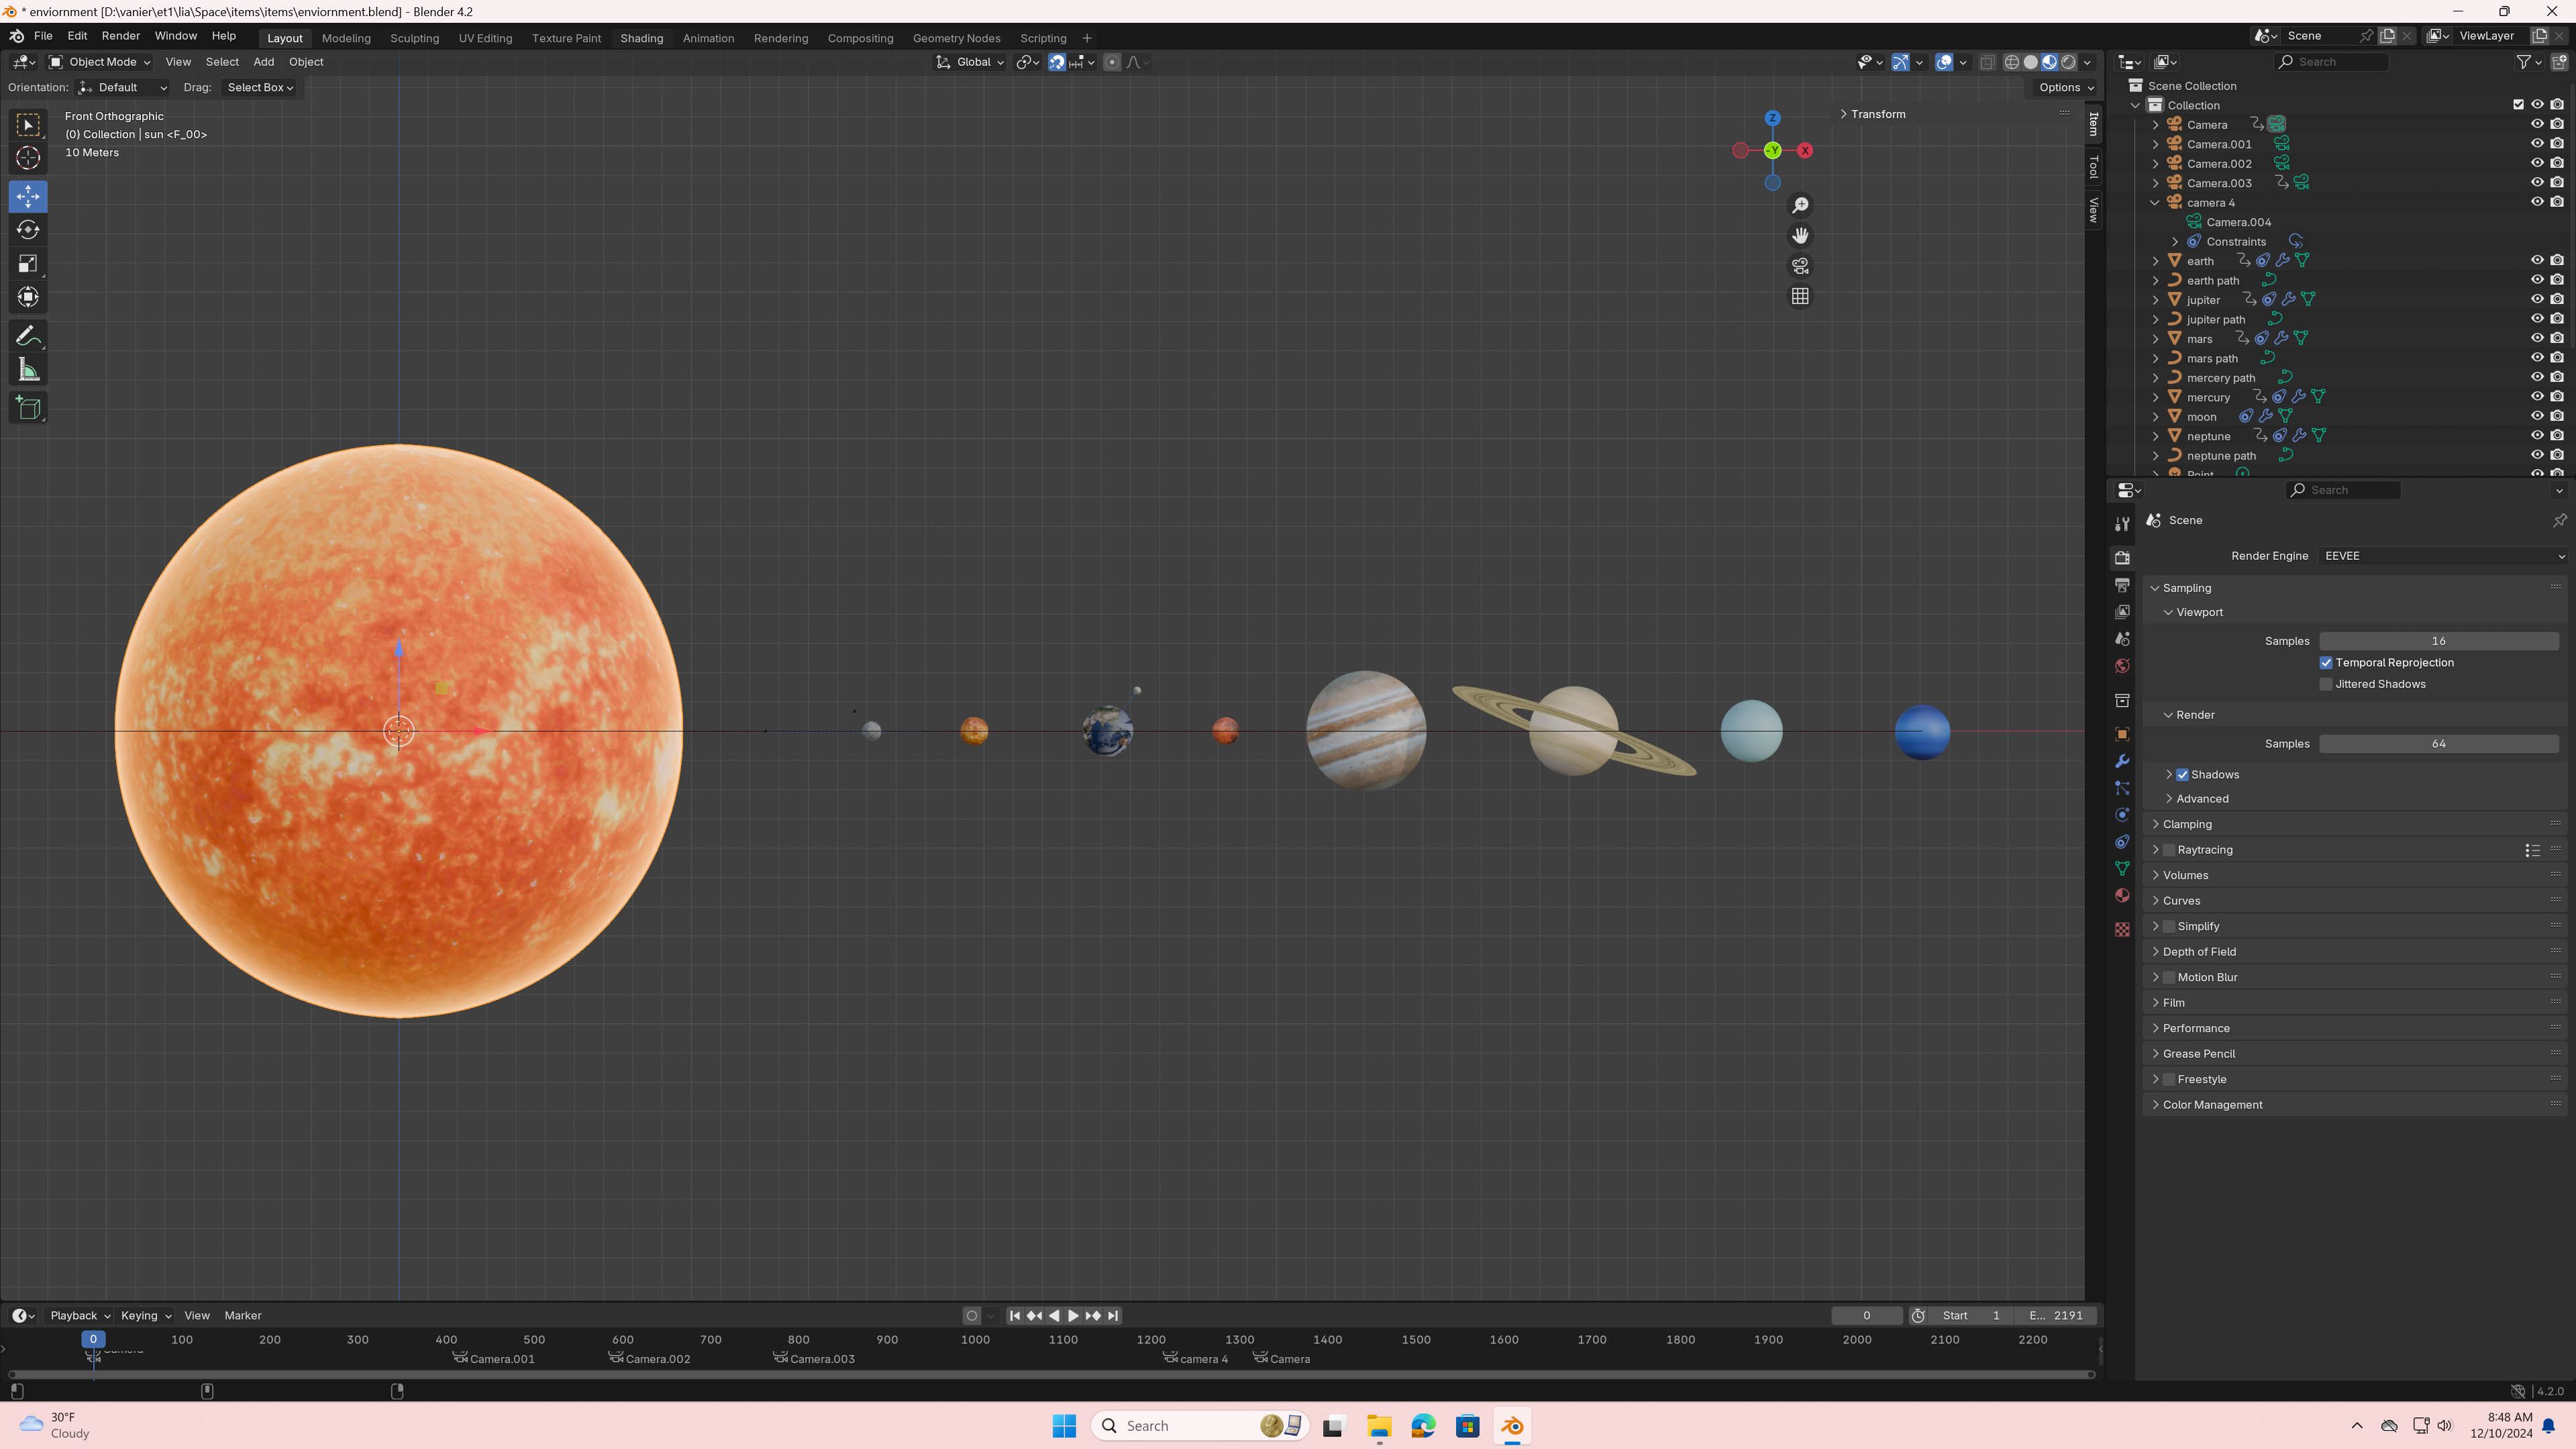Activate the Measure tool
The height and width of the screenshot is (1449, 2576).
coord(28,371)
